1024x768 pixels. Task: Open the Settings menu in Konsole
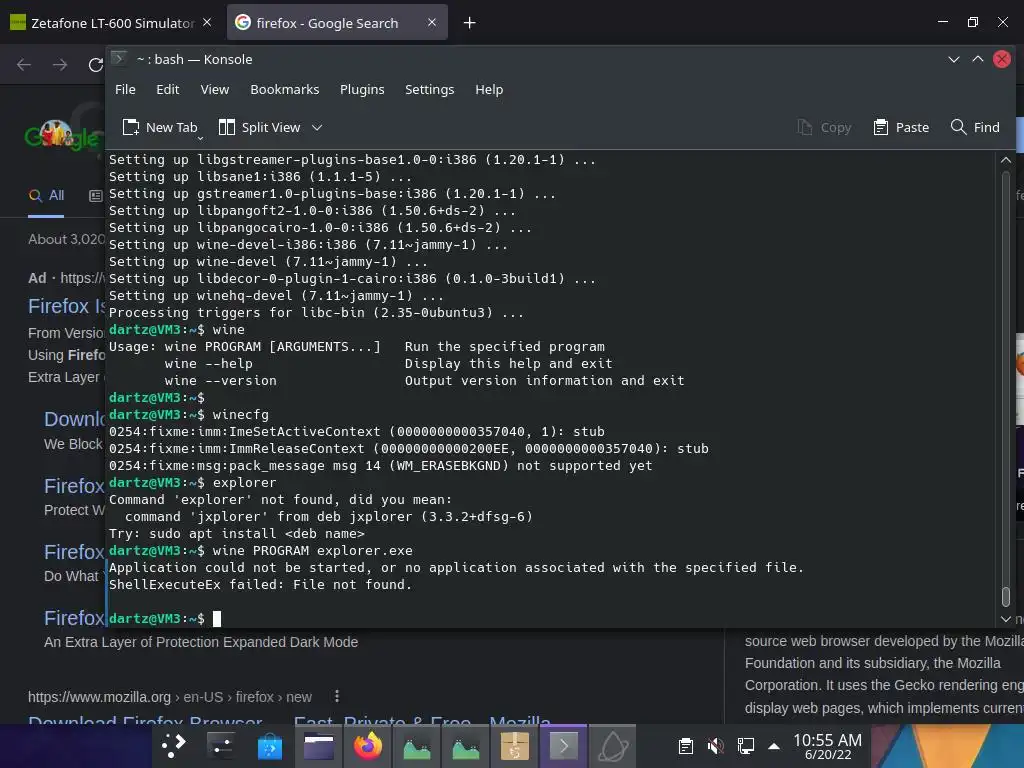coord(429,89)
